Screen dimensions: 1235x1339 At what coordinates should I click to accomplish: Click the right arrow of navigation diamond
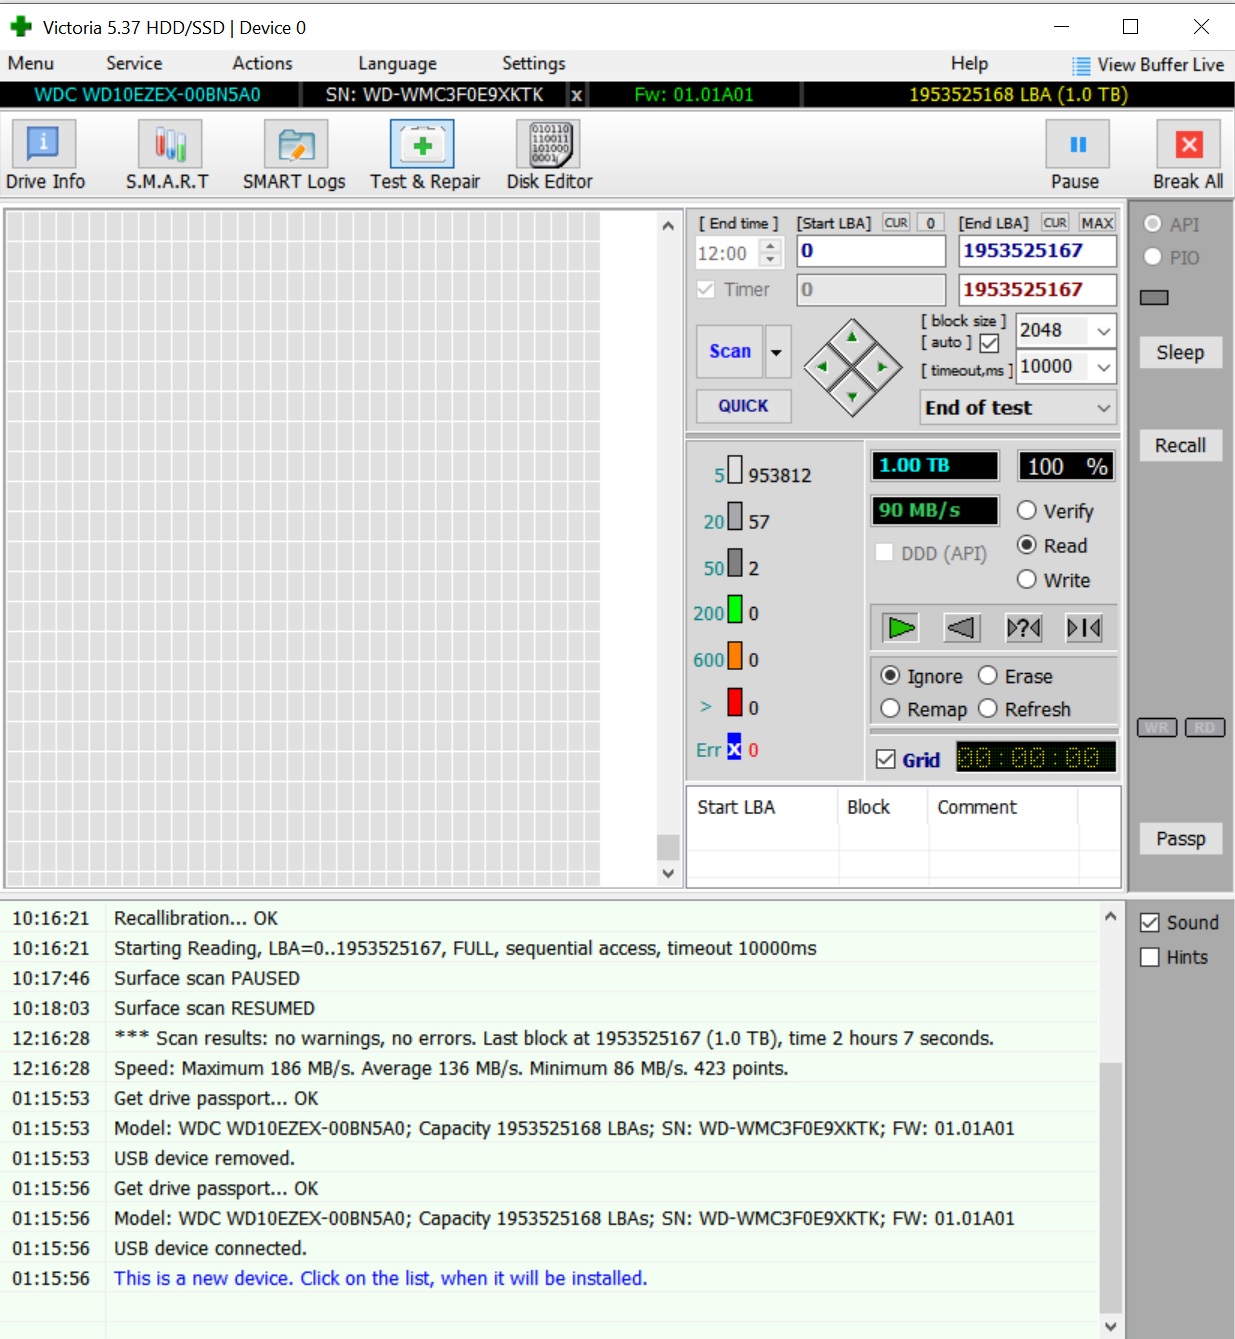pyautogui.click(x=882, y=367)
